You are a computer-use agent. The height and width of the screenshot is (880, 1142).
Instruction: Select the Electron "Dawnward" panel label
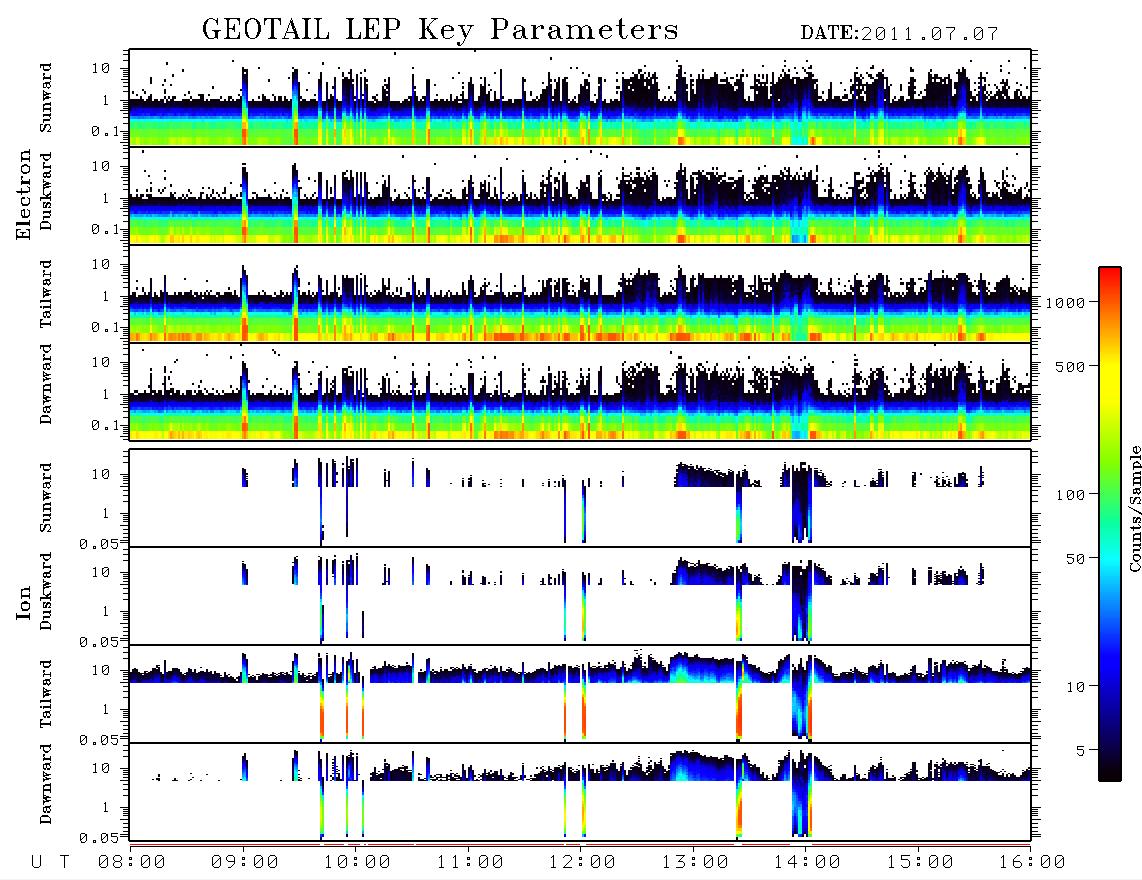46,384
